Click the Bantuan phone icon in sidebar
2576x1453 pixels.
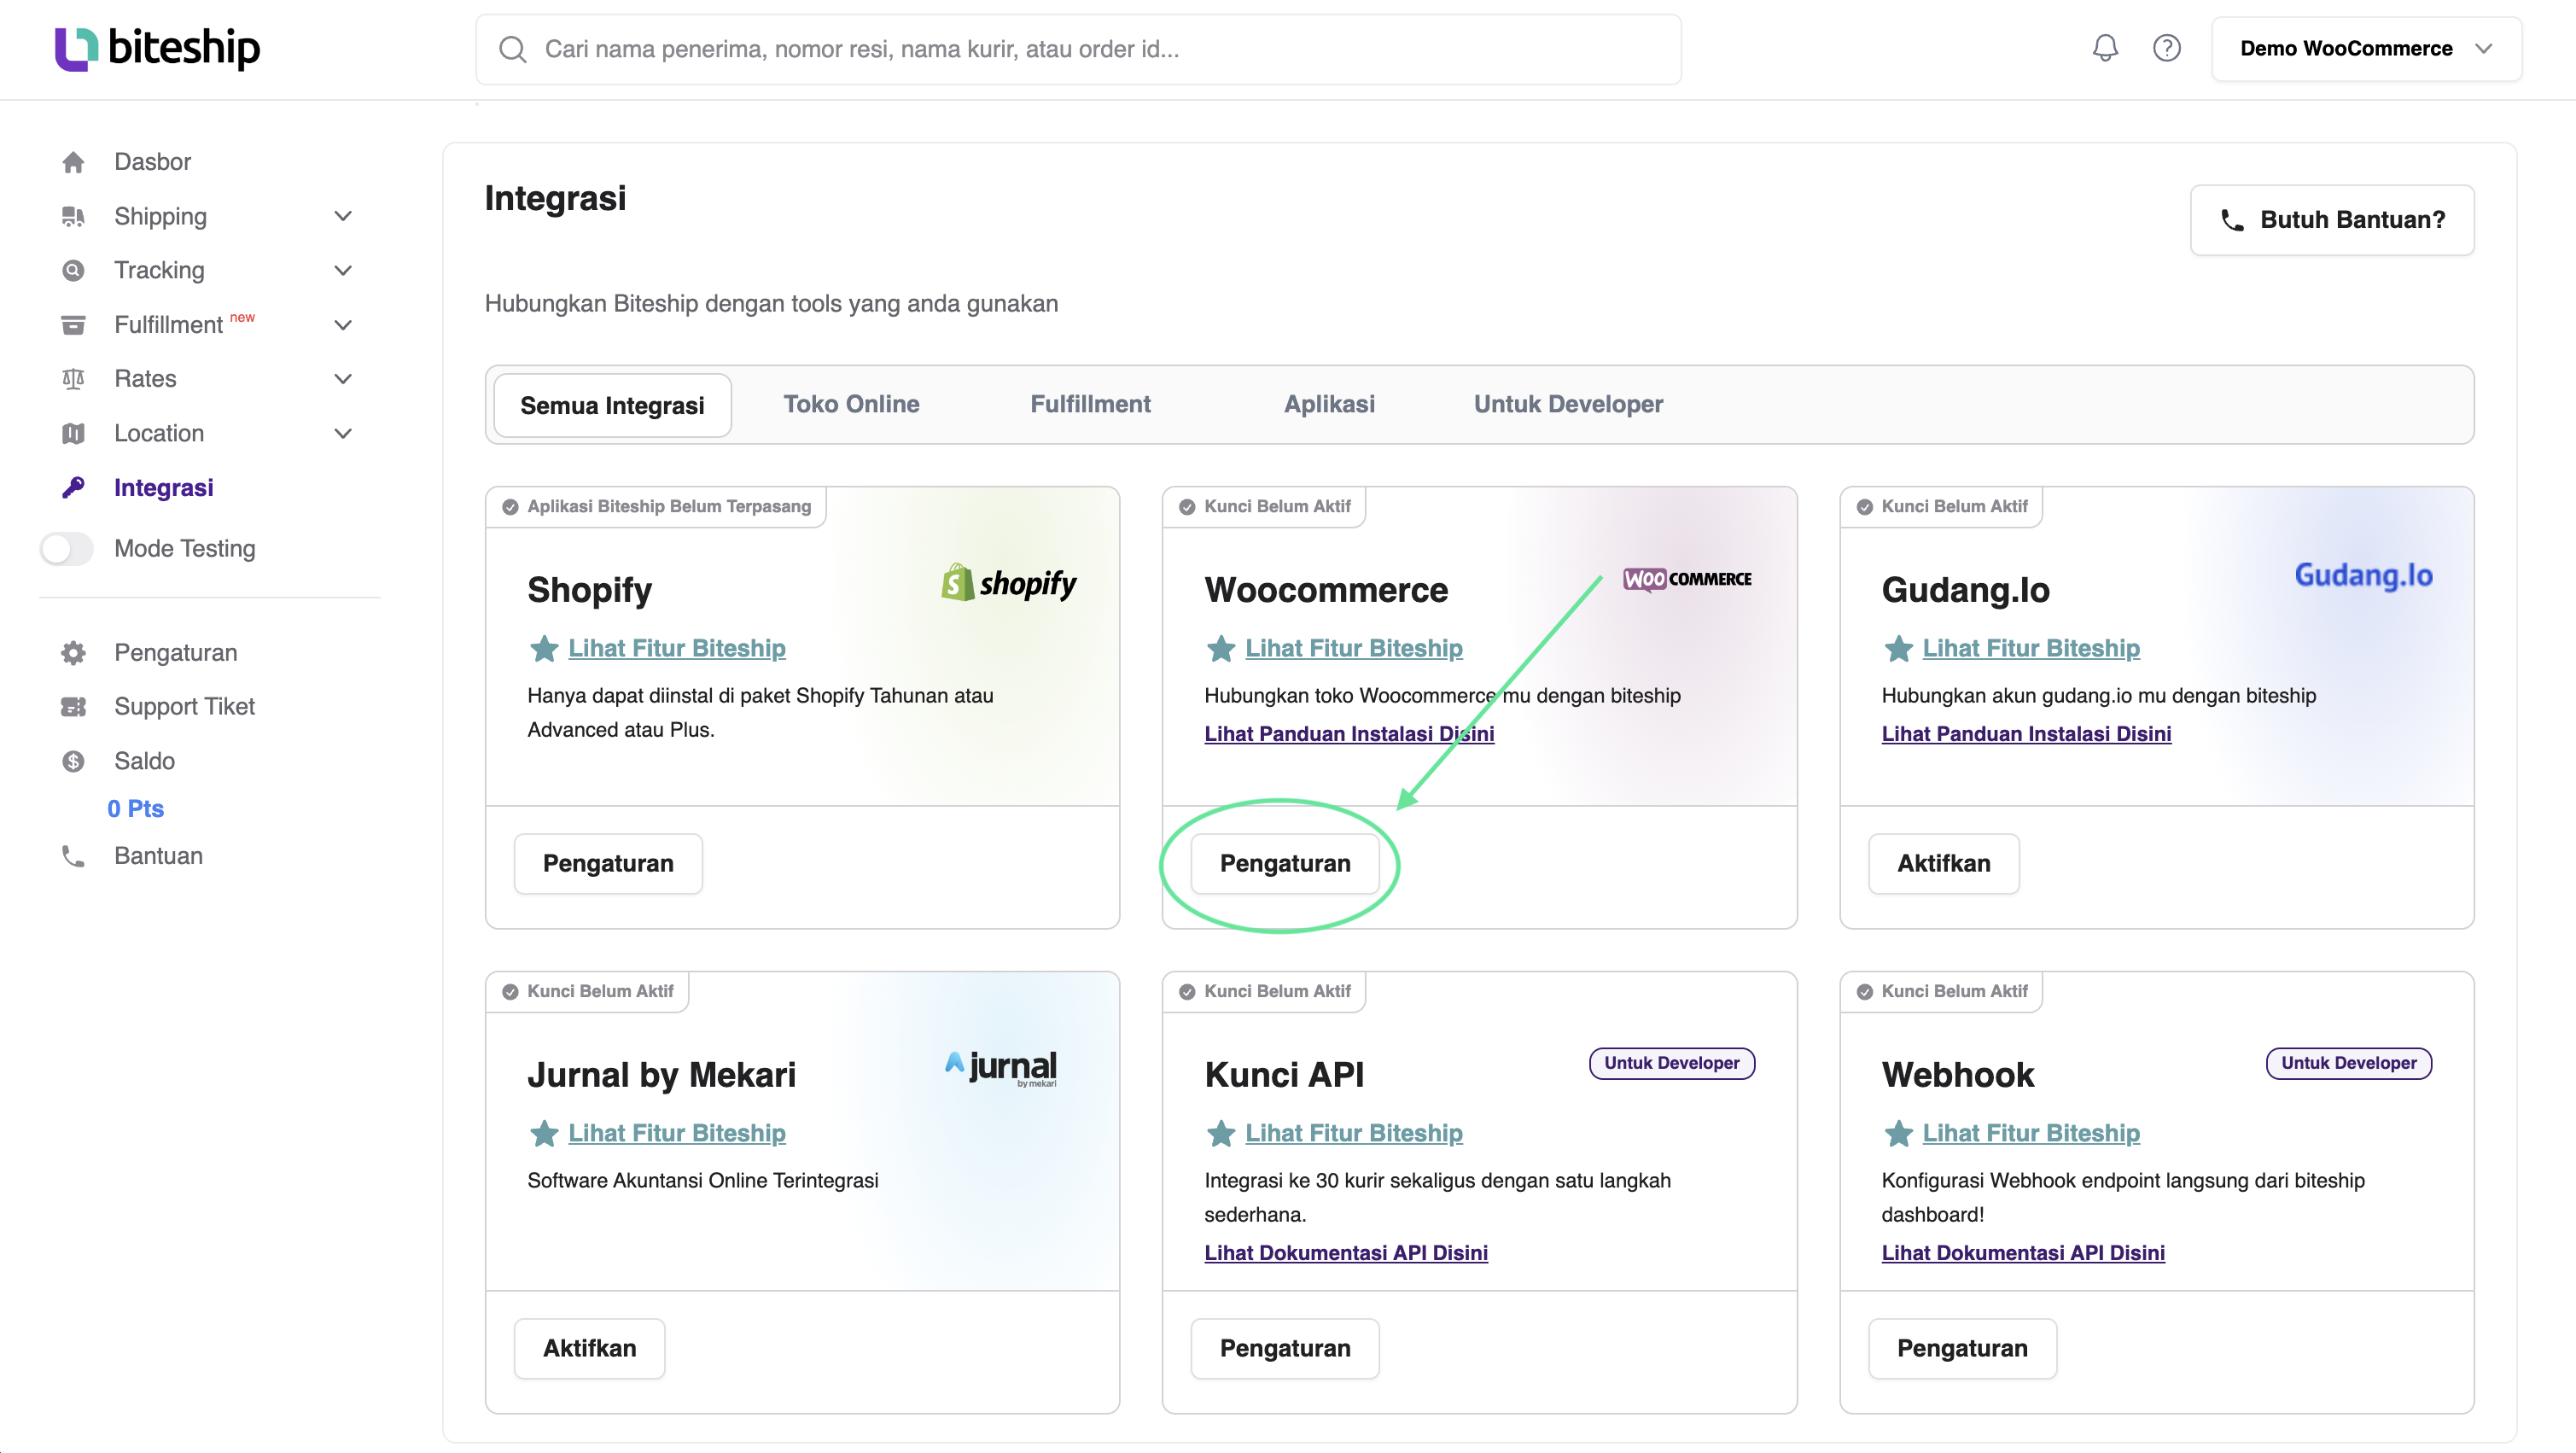tap(73, 856)
